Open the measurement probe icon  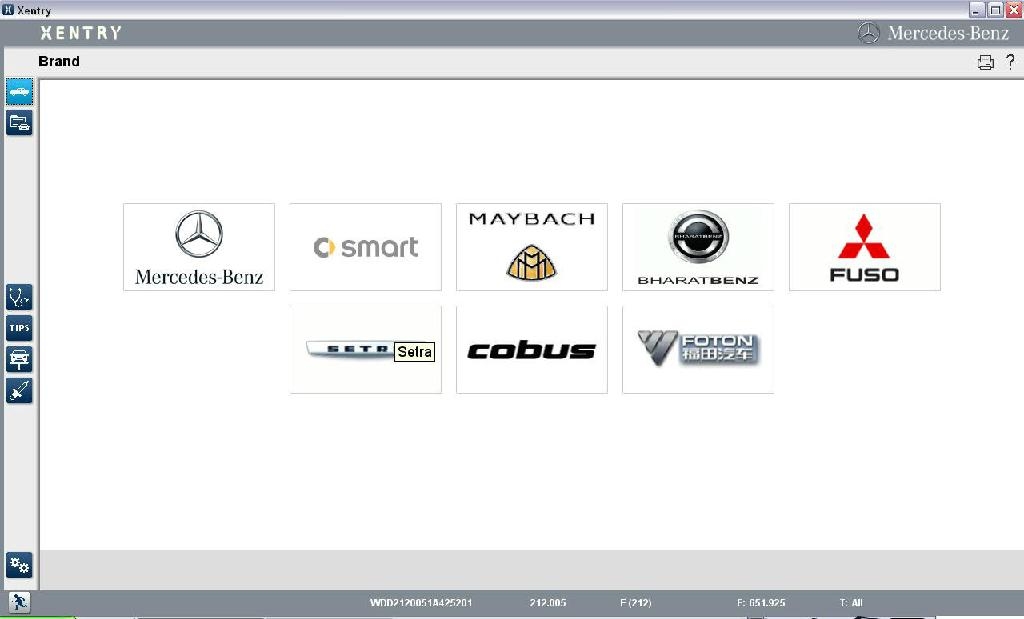point(20,390)
